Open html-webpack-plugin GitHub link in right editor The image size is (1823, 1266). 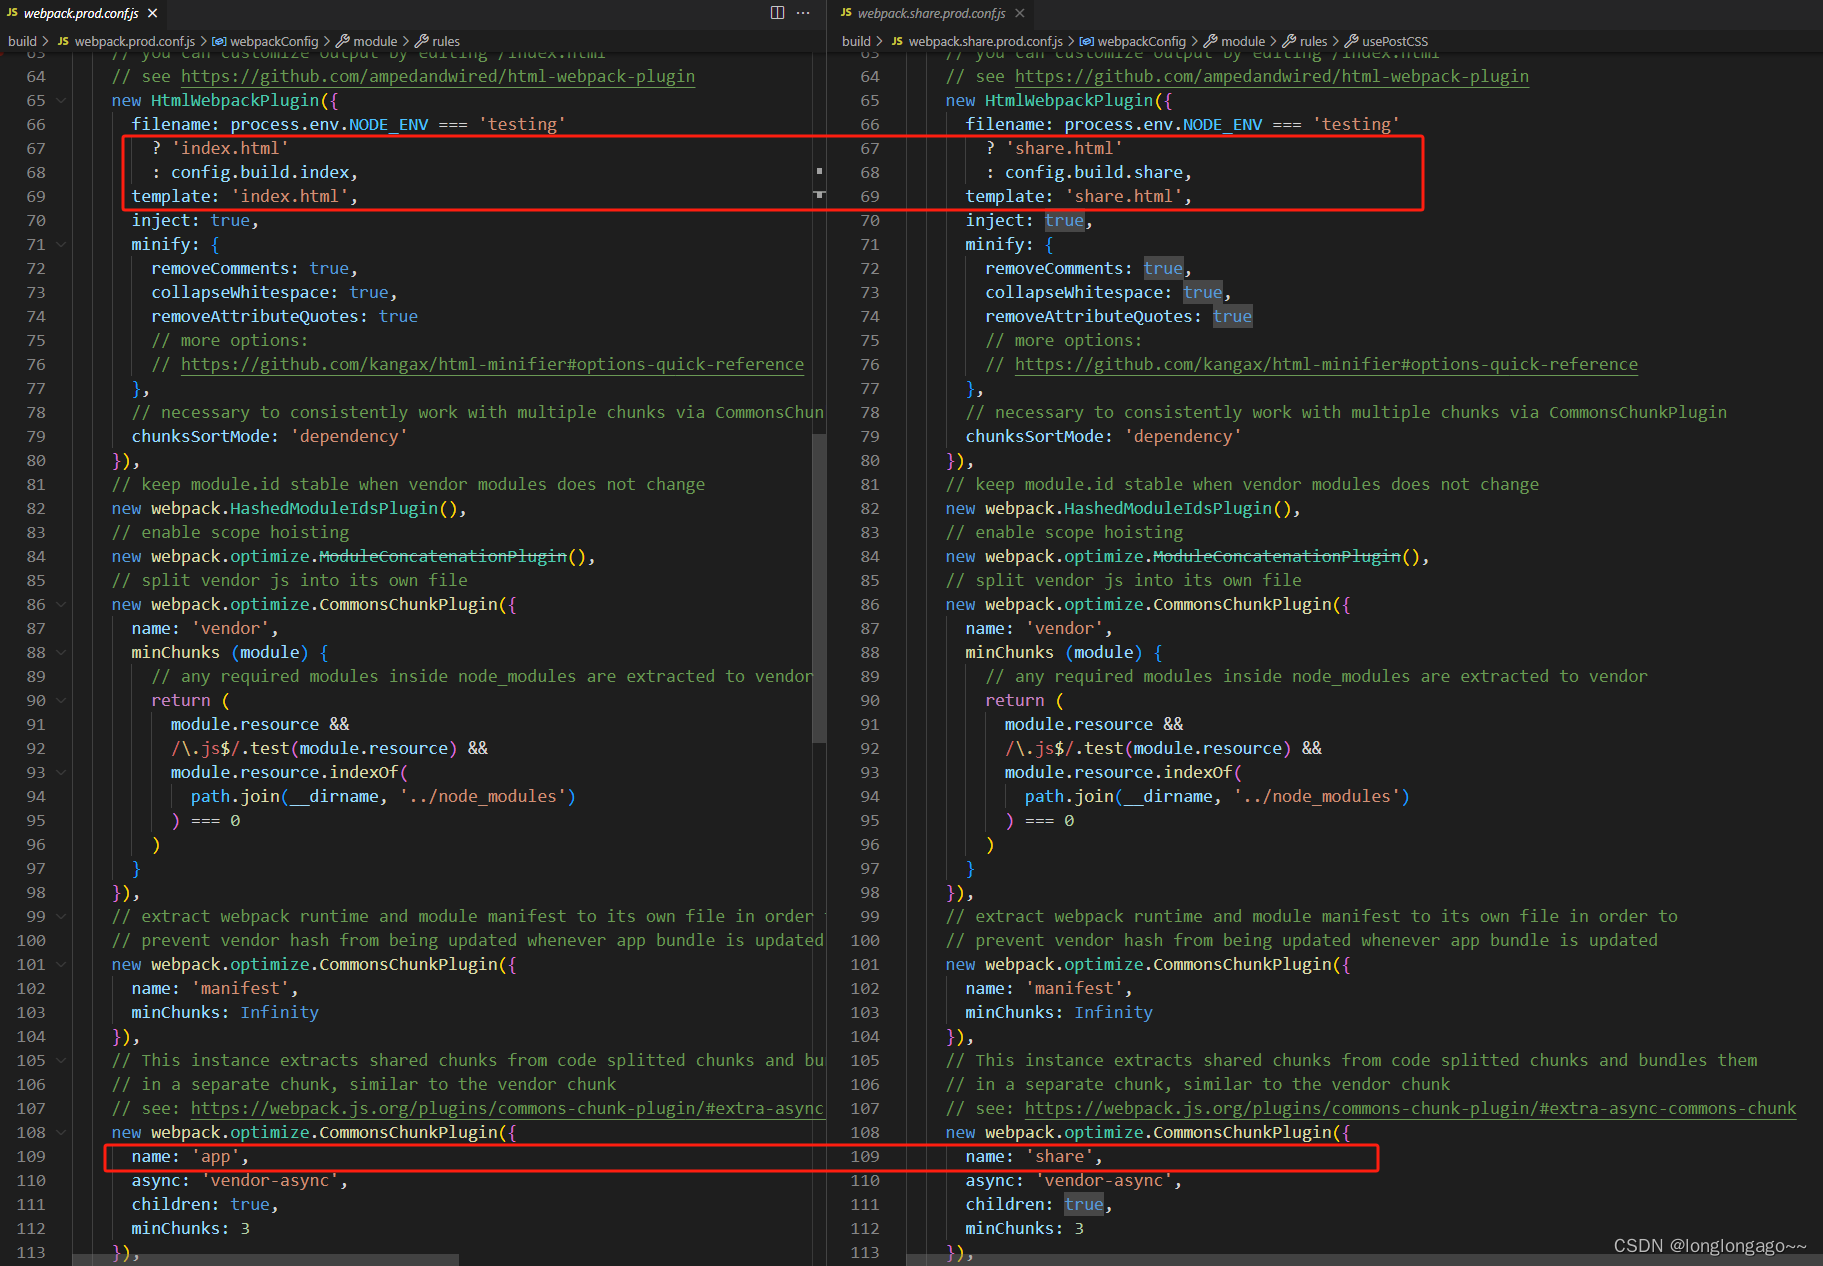click(1271, 77)
